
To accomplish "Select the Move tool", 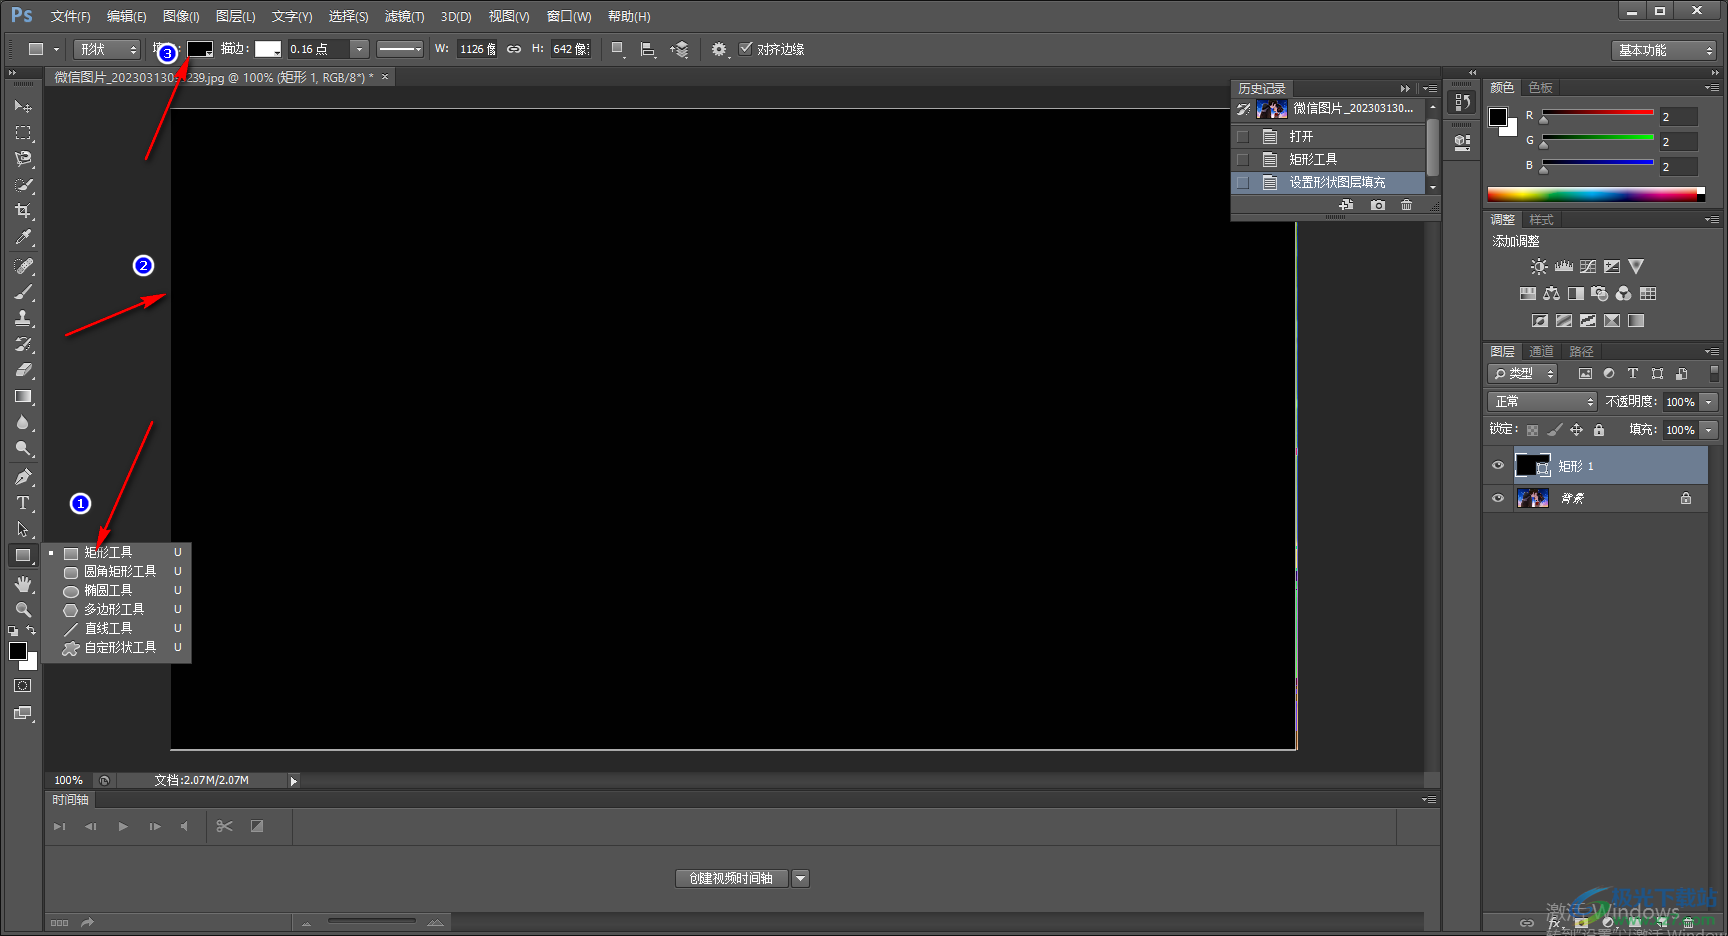I will pos(23,106).
